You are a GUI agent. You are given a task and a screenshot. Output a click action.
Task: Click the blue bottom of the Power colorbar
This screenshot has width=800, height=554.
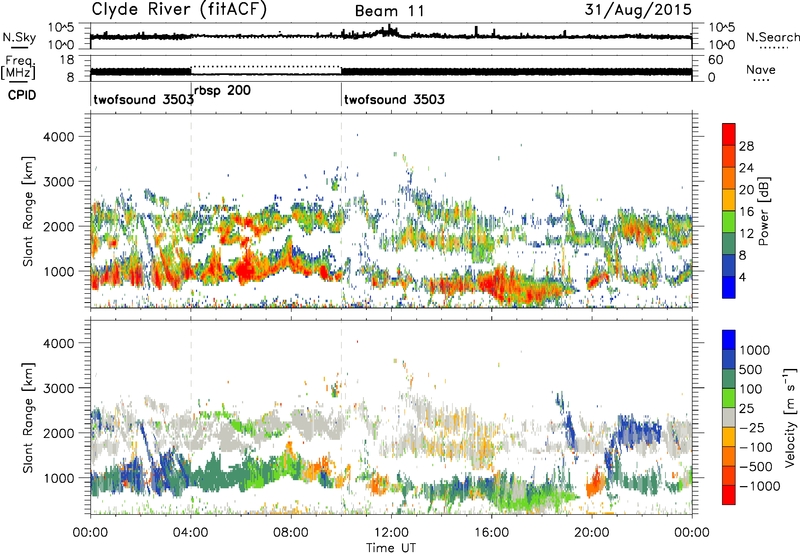point(729,287)
